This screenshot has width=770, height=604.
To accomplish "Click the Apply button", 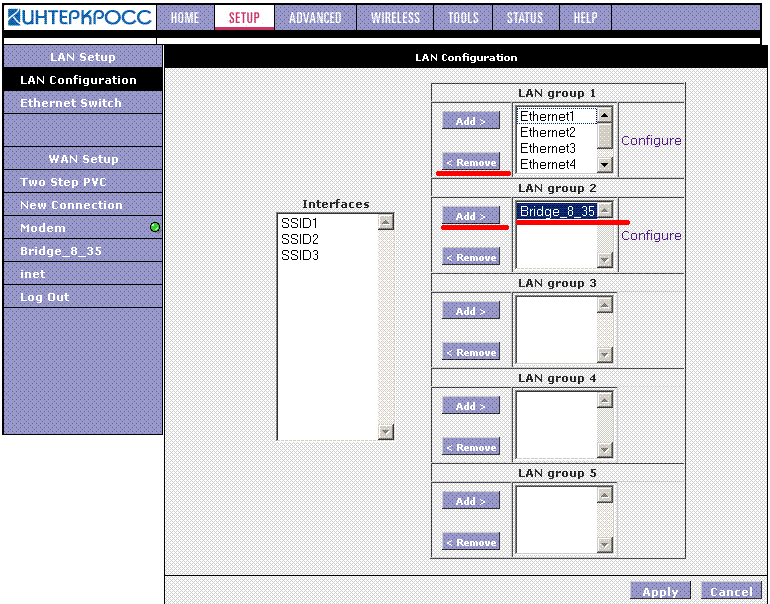I will click(660, 591).
